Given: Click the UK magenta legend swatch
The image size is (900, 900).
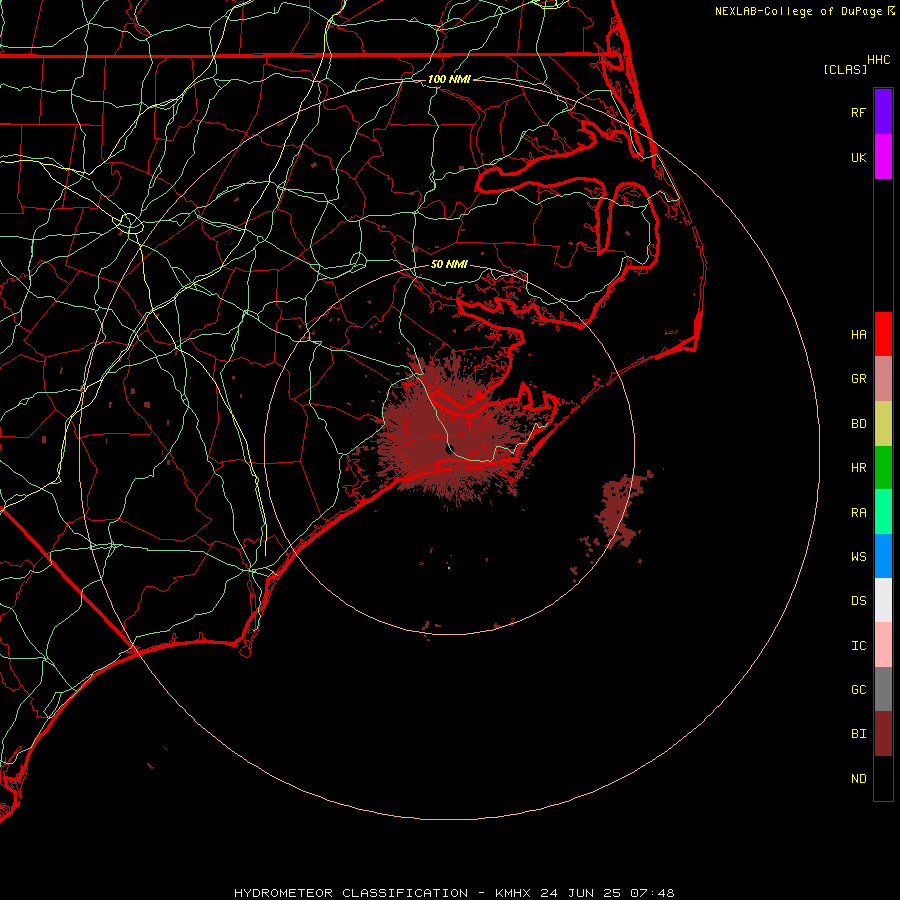Looking at the screenshot, I should [883, 156].
